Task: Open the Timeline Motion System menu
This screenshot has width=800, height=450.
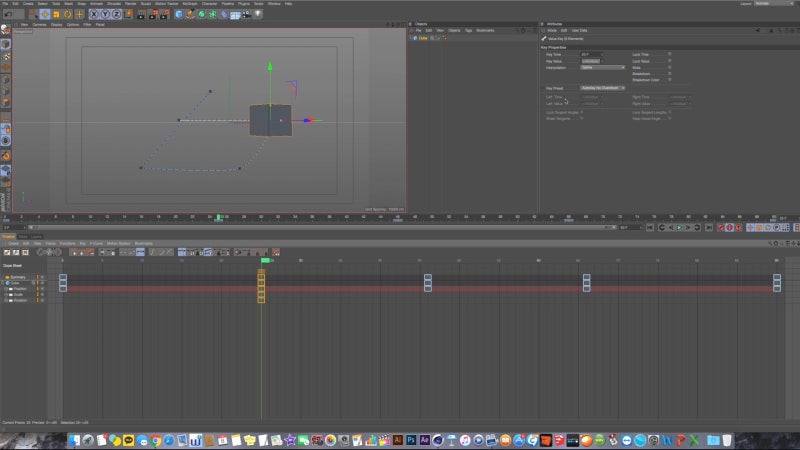Action: (118, 243)
